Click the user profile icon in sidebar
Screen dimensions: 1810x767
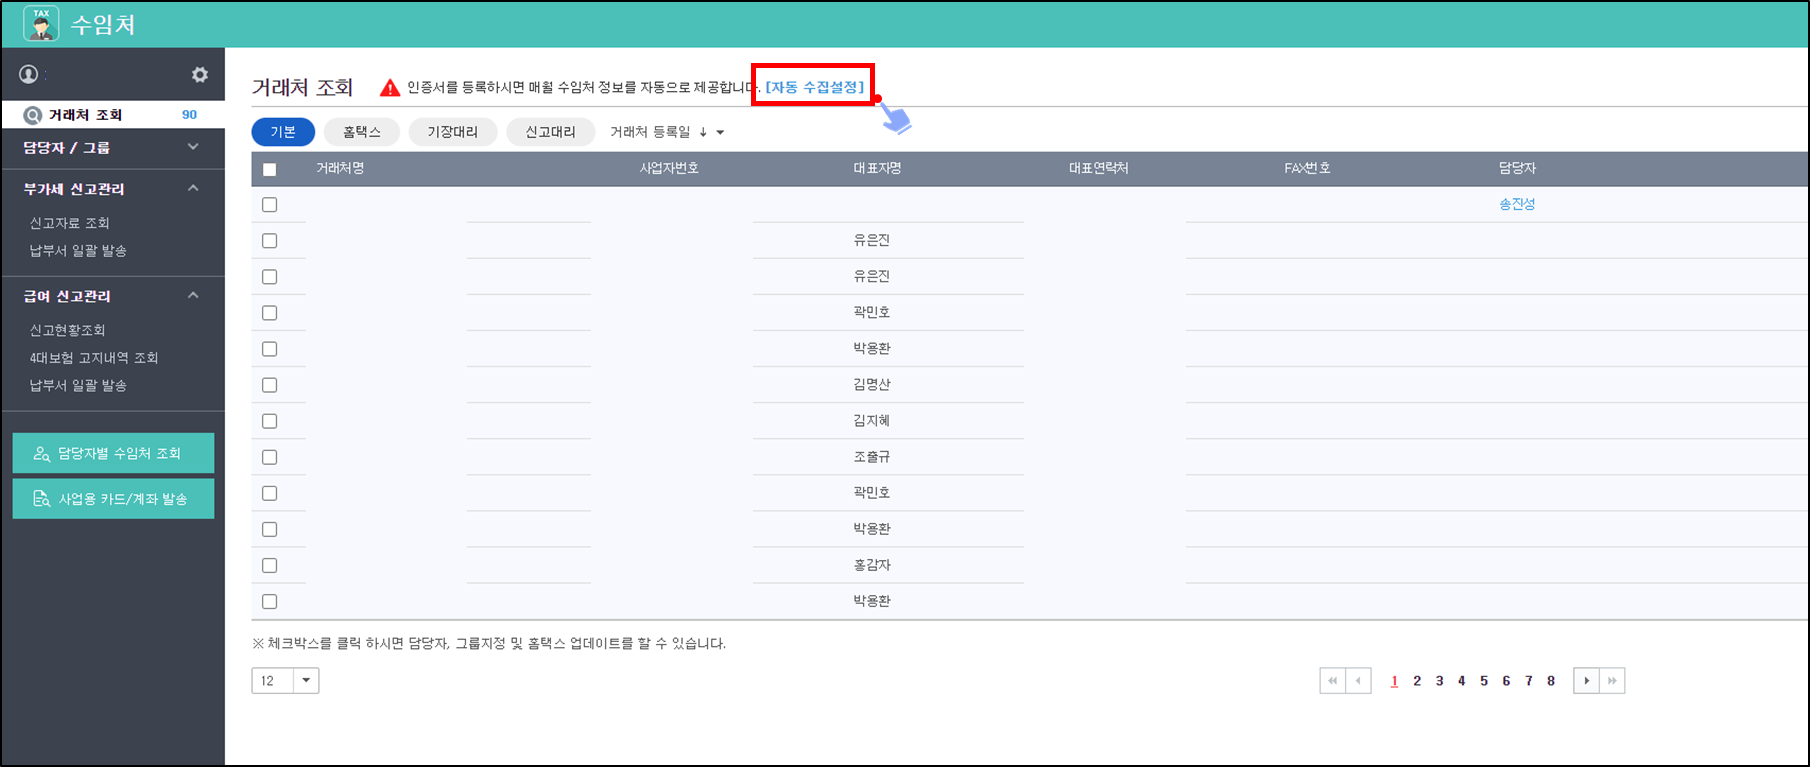point(29,74)
